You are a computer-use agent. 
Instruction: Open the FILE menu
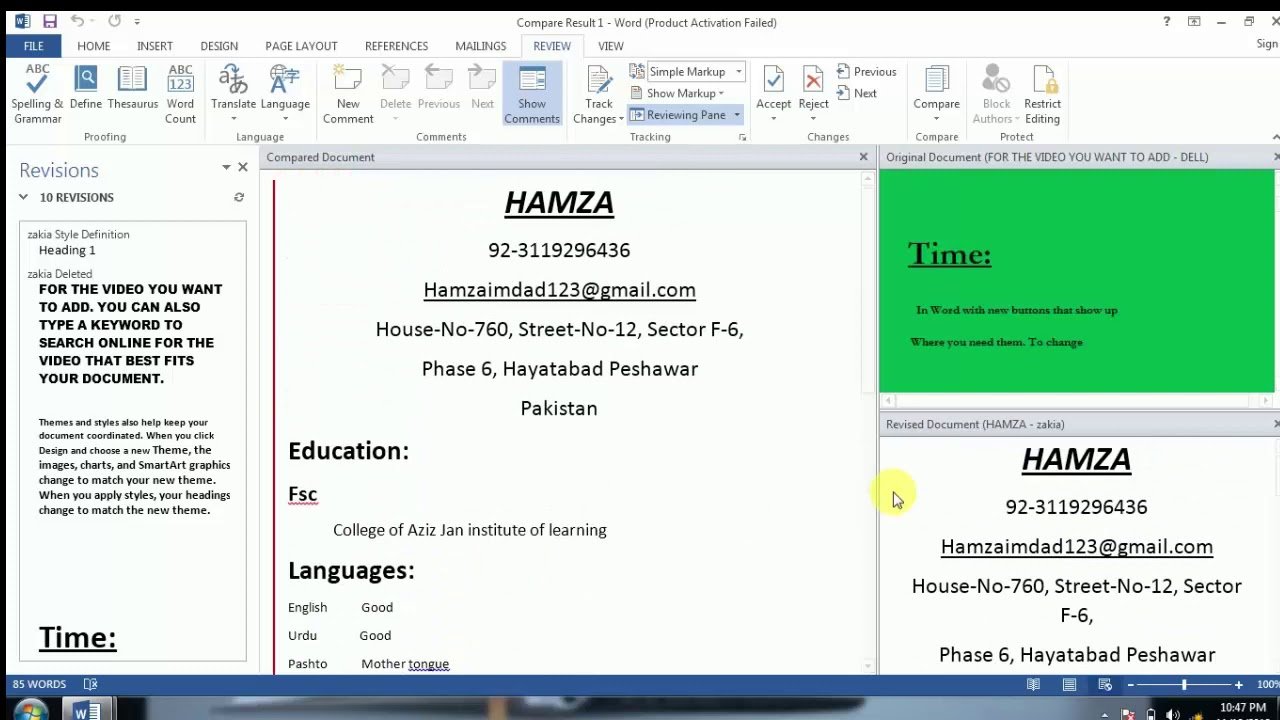point(33,46)
